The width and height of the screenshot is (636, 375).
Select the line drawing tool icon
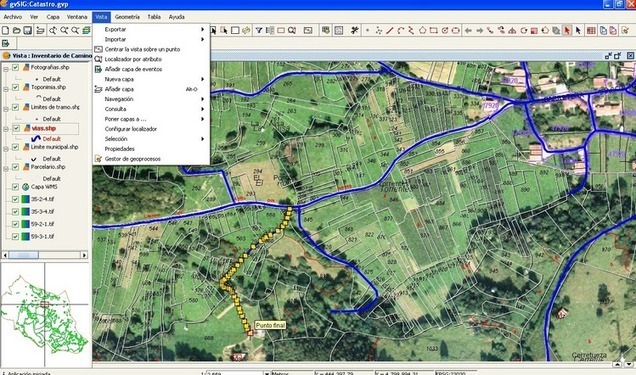click(x=389, y=30)
